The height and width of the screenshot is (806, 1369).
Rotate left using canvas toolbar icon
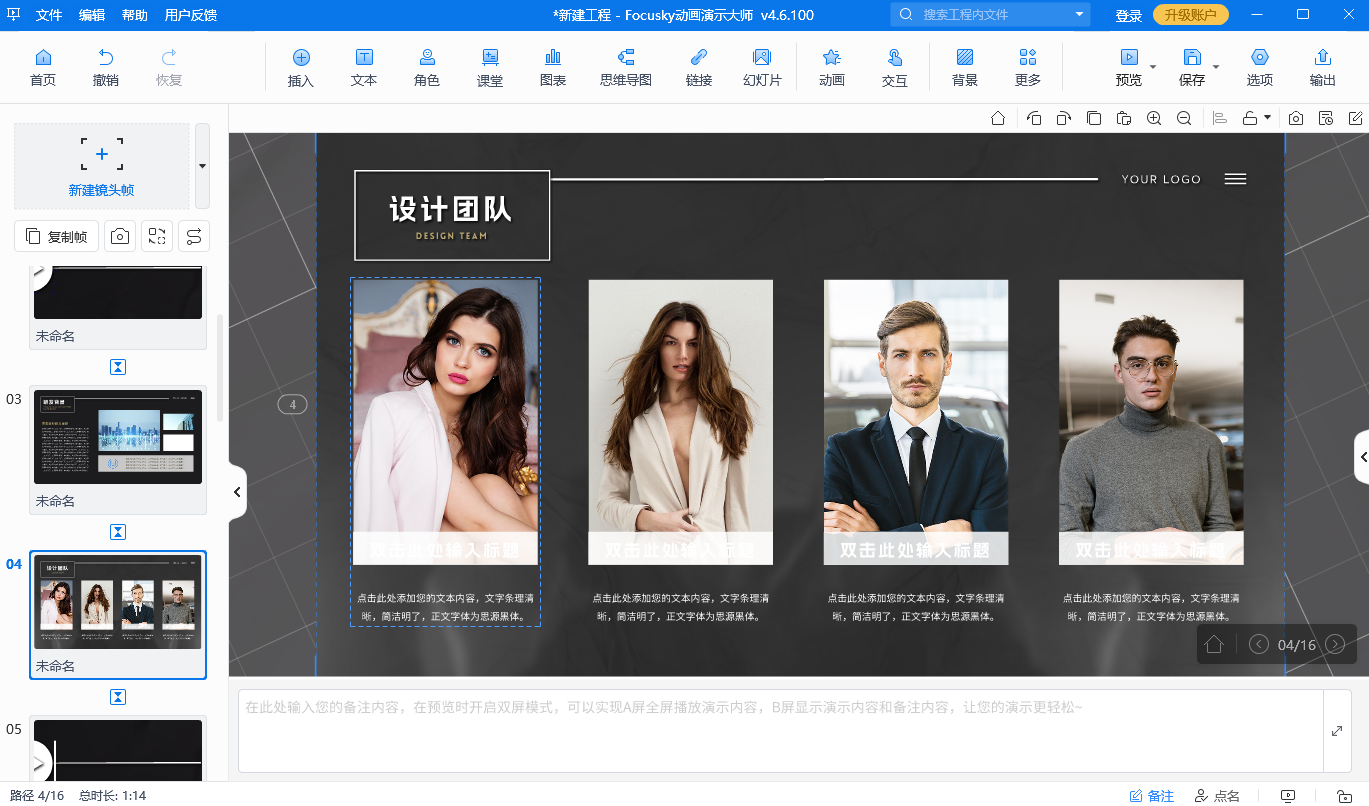(1035, 118)
